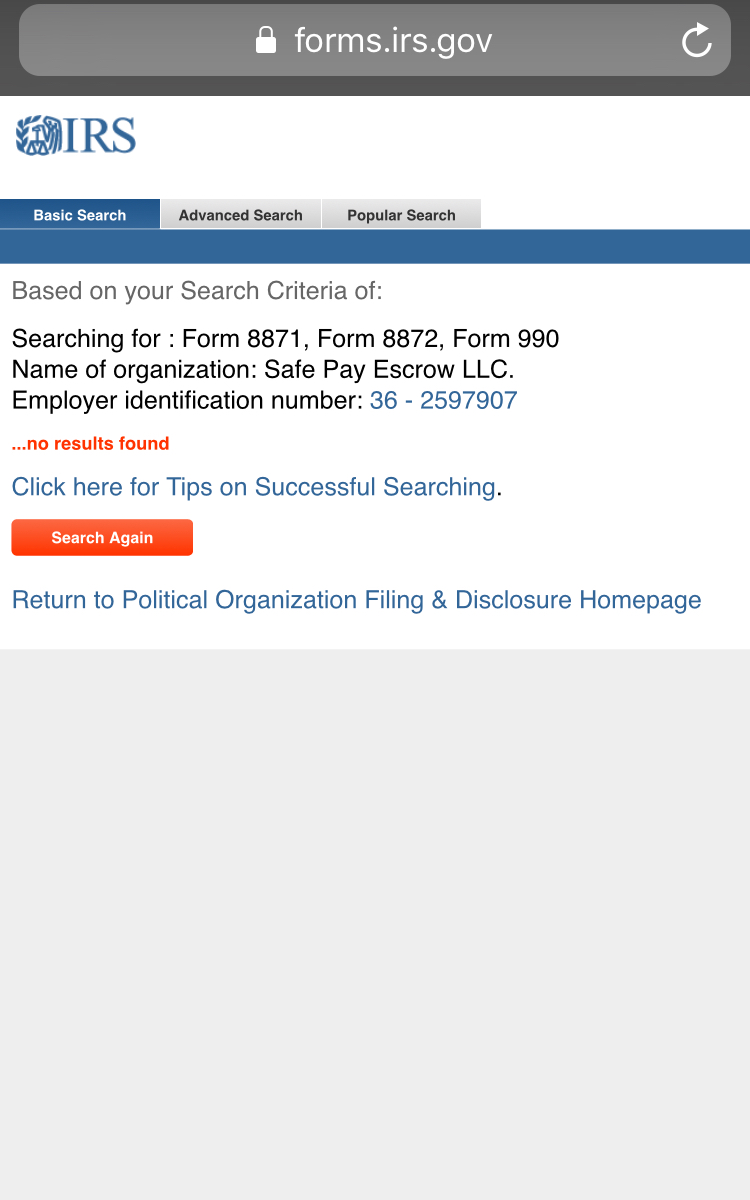The height and width of the screenshot is (1200, 750).
Task: Tap the reload page icon
Action: (x=696, y=41)
